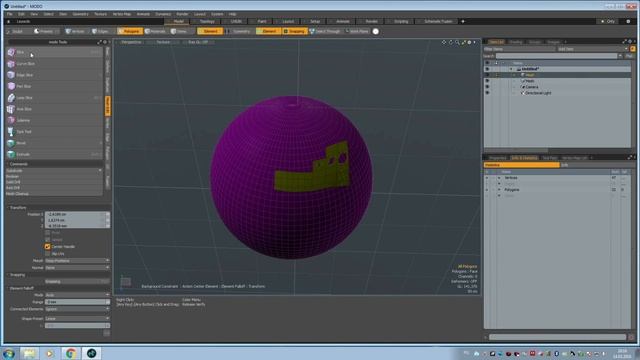Open the Element Falloff Mode dropdown
The image size is (640, 360).
pyautogui.click(x=77, y=295)
